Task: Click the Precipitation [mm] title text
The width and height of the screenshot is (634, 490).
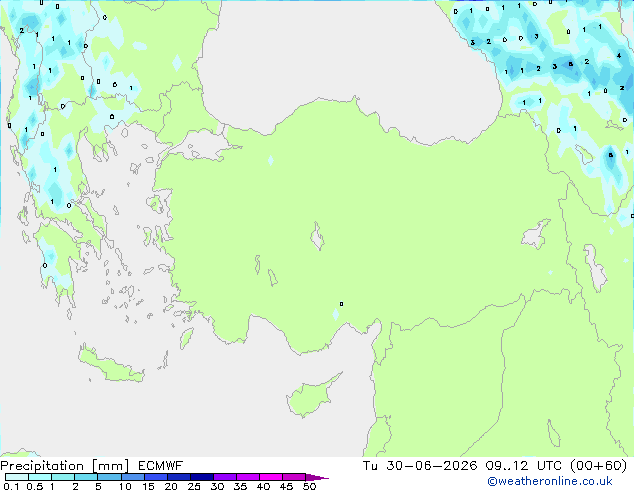Action: 64,466
